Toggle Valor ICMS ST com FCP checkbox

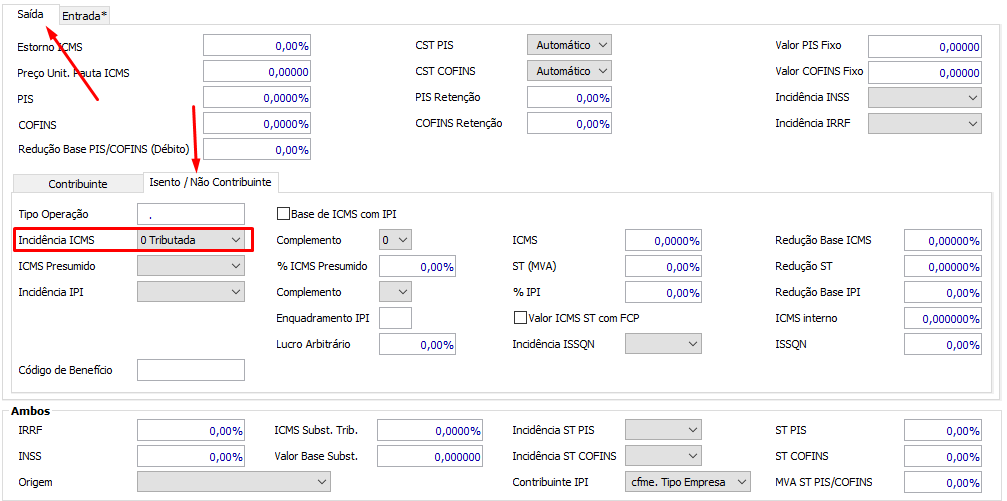(x=520, y=318)
